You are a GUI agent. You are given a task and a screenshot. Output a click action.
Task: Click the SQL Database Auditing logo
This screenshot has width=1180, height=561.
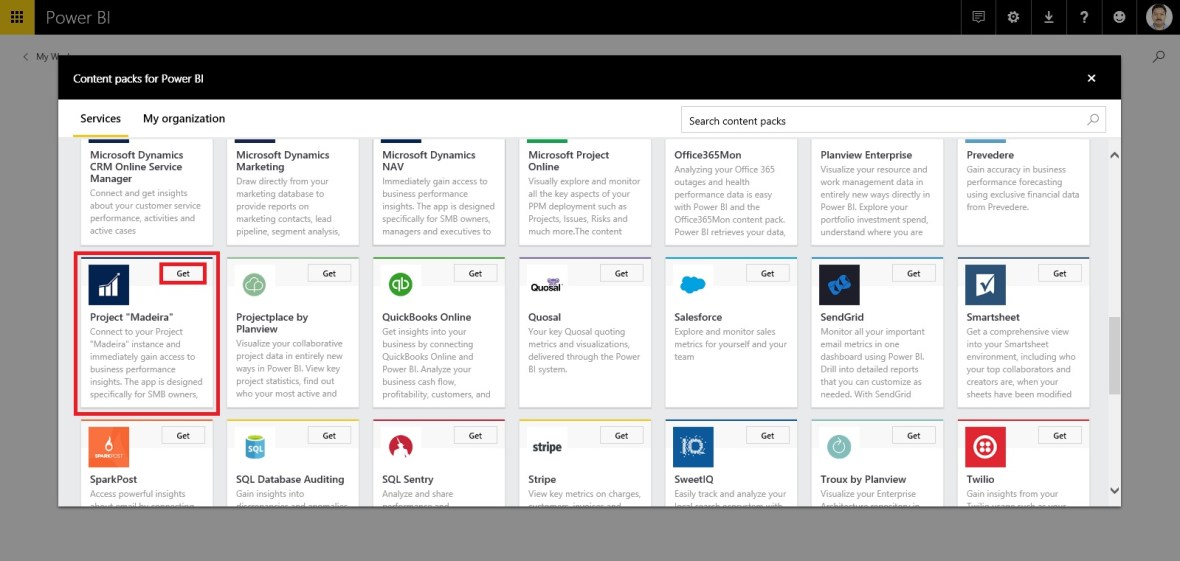pos(255,447)
